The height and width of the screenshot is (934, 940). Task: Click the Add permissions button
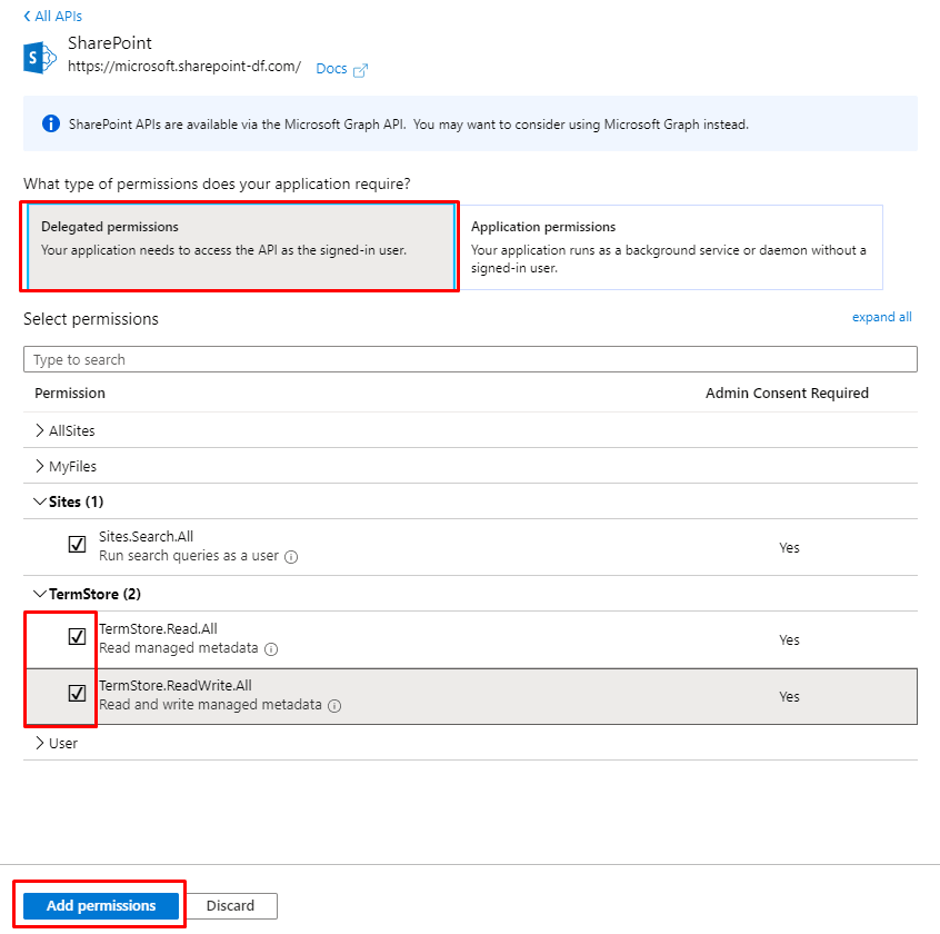tap(99, 906)
